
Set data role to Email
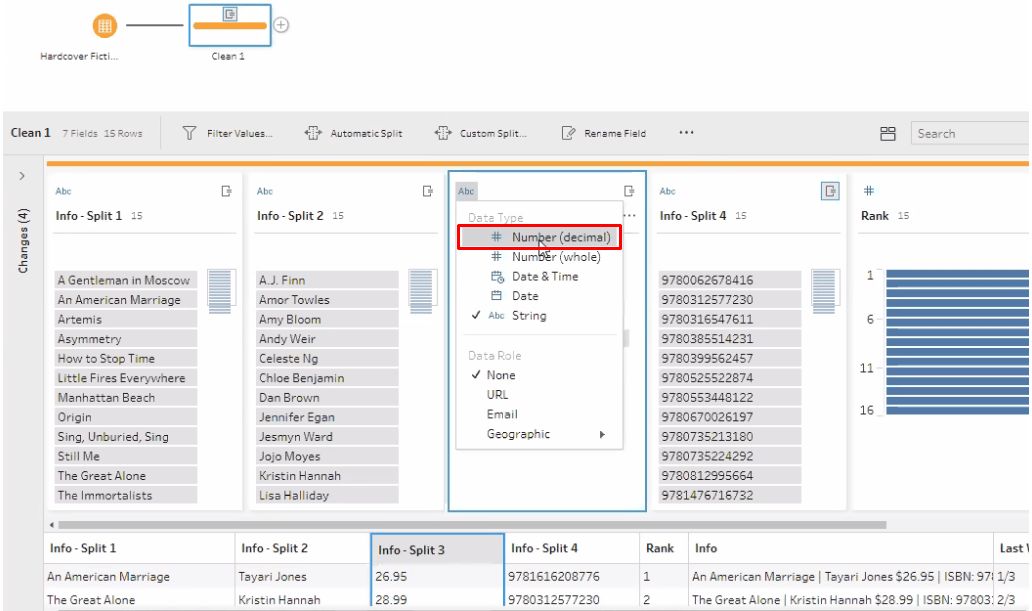tap(539, 414)
